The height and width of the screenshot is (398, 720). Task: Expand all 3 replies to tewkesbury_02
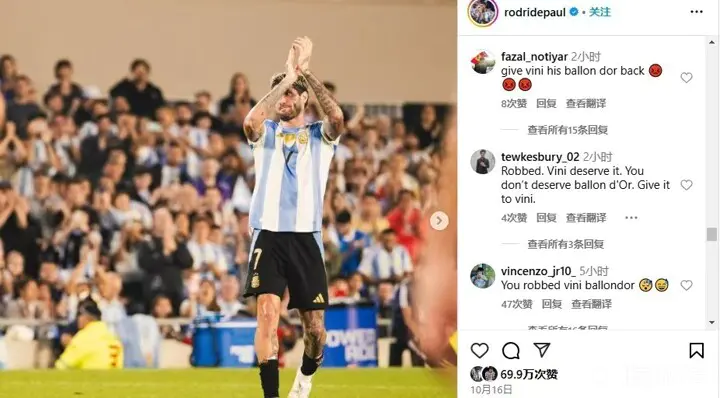point(565,244)
